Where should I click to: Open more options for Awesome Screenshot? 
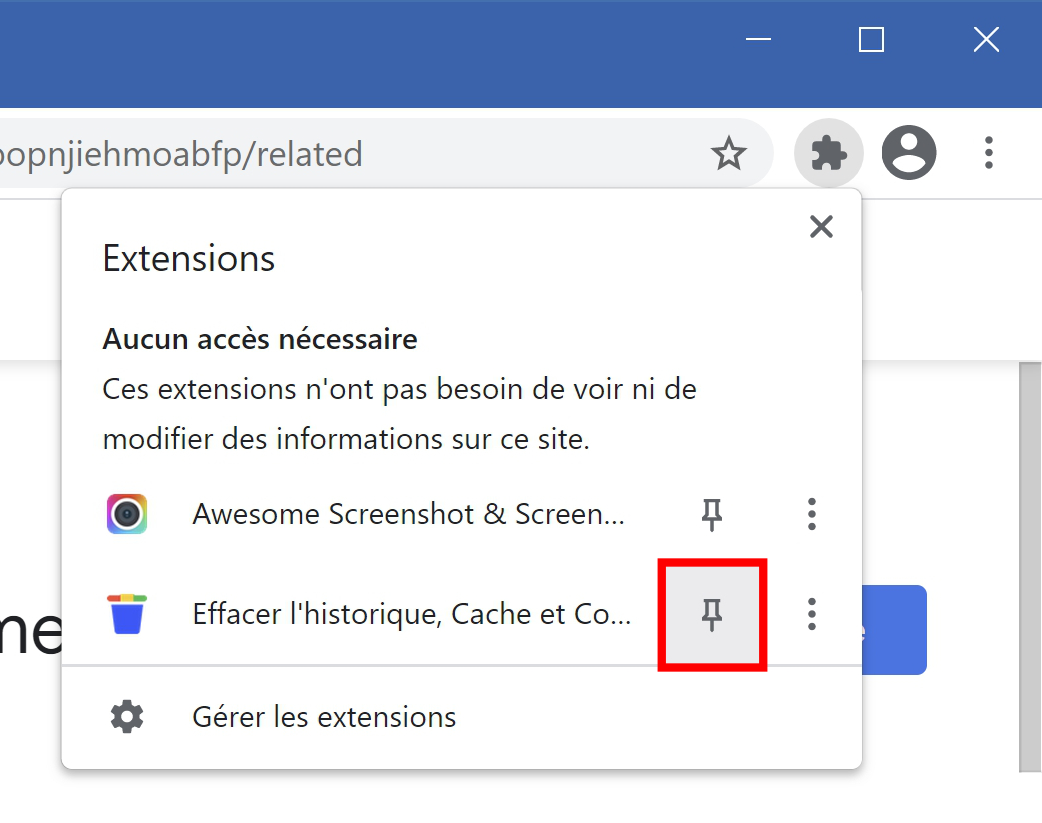[811, 514]
